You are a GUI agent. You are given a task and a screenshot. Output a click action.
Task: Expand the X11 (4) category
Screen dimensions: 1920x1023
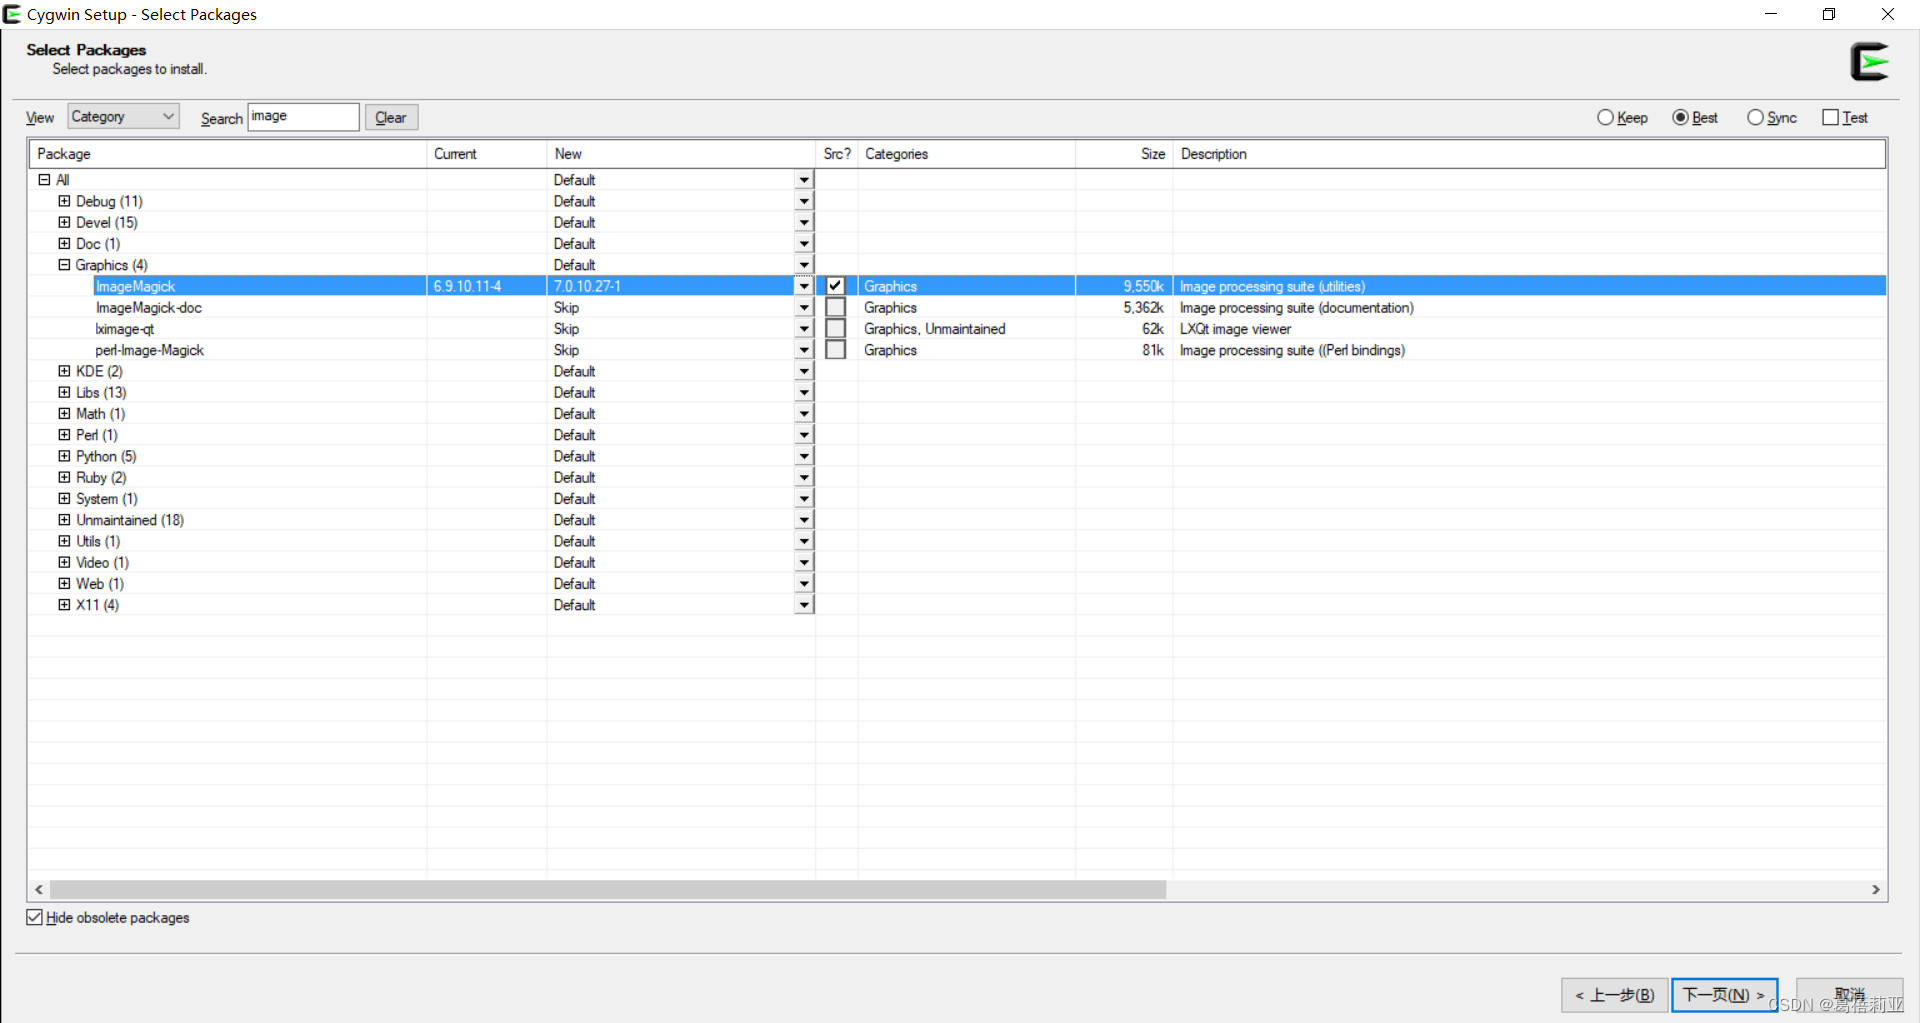click(x=64, y=605)
